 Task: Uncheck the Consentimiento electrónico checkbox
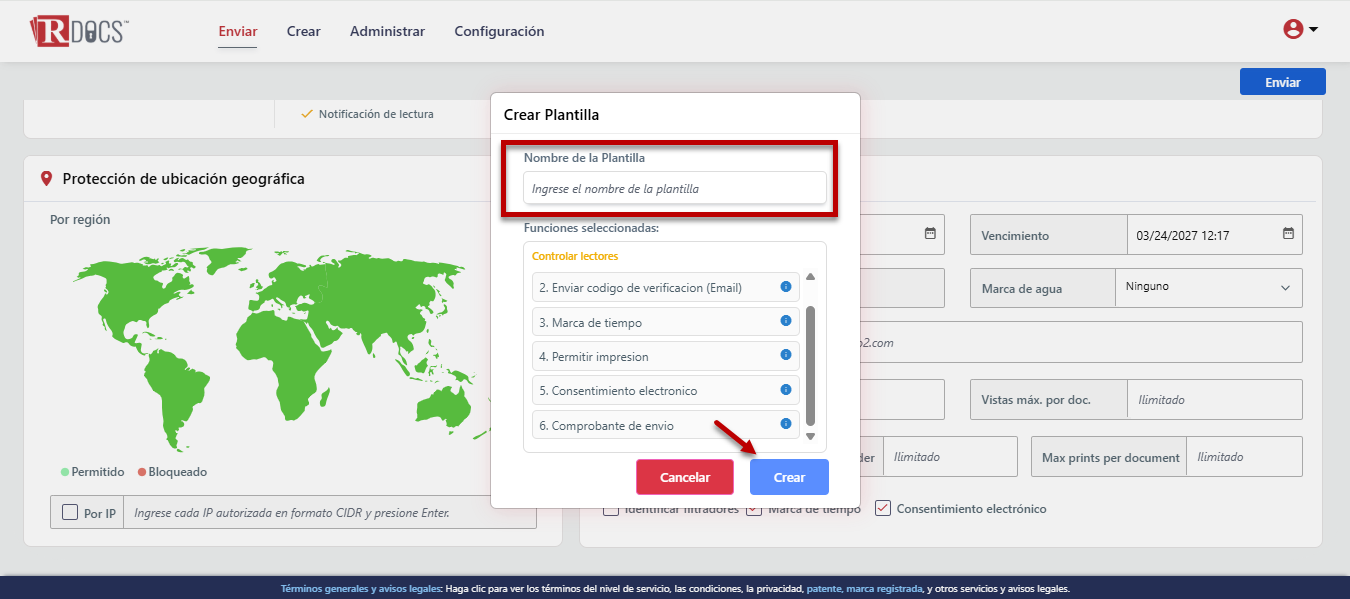(883, 508)
